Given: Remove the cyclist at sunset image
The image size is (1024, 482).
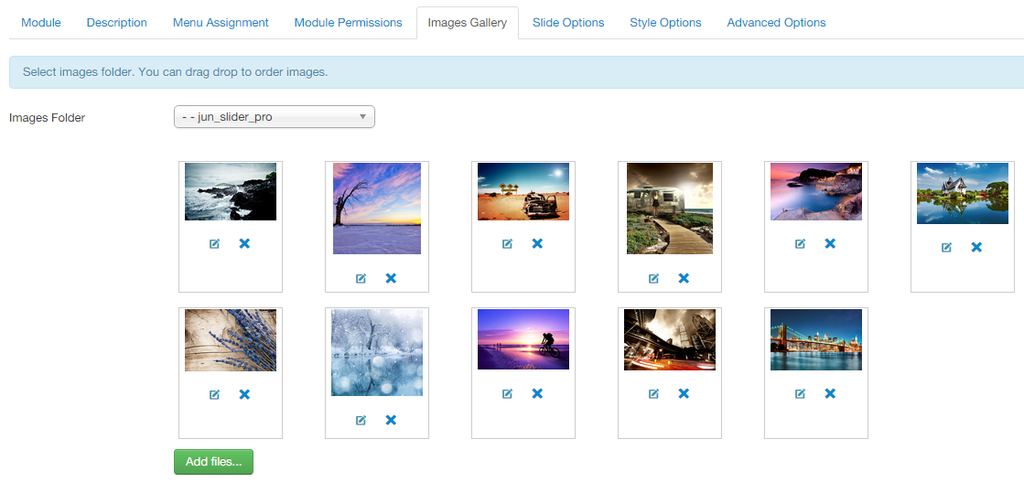Looking at the screenshot, I should (537, 394).
